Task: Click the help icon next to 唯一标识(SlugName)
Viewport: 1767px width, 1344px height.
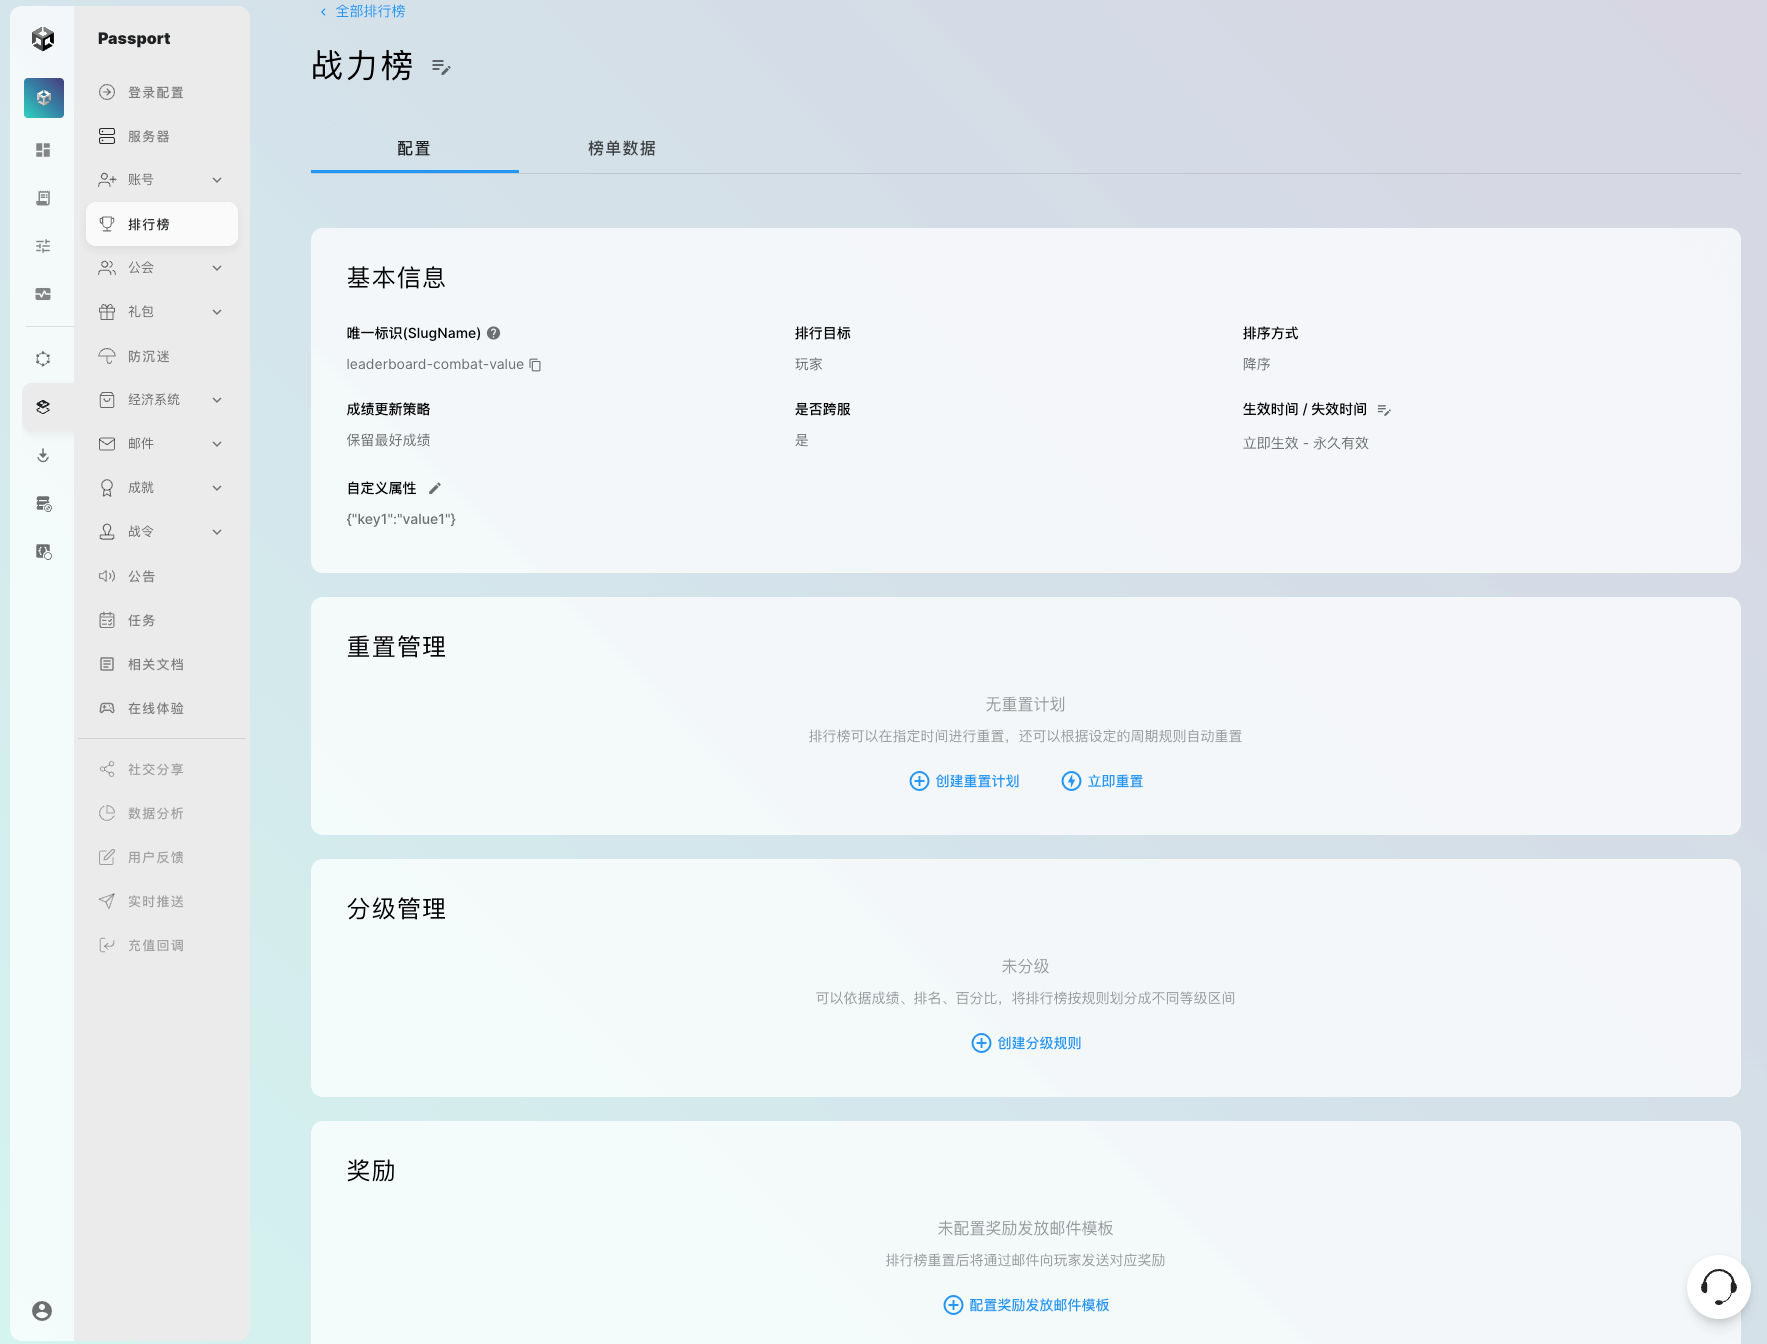Action: (494, 333)
